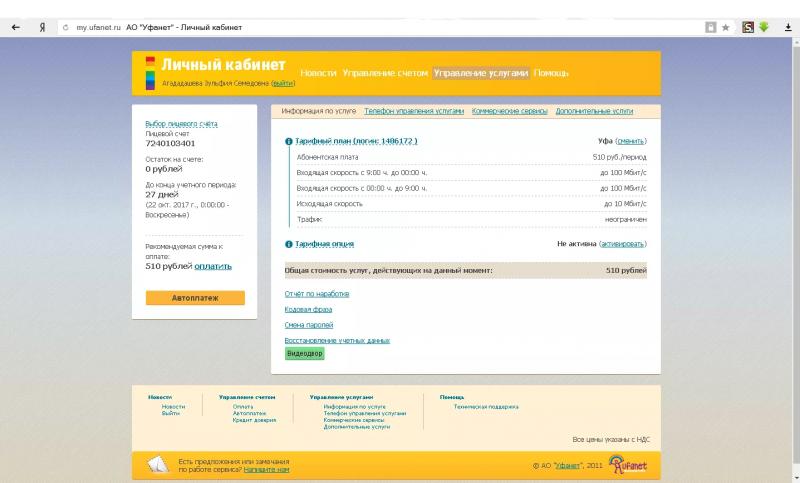Click footer Дополнительные услуги link

[x=357, y=427]
